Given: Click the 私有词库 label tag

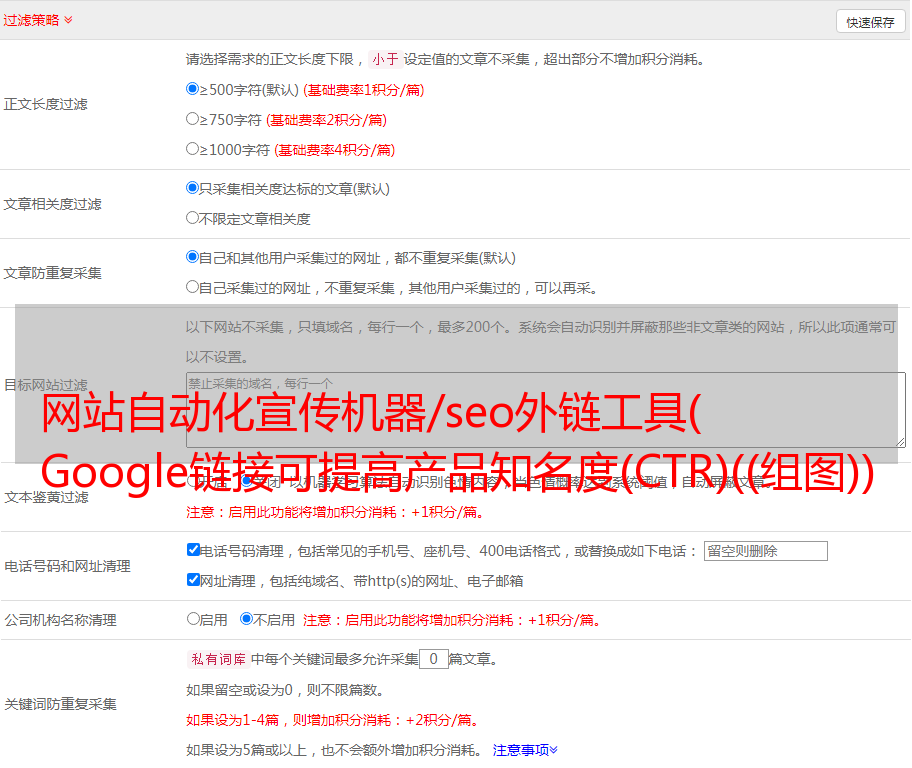Looking at the screenshot, I should 215,659.
